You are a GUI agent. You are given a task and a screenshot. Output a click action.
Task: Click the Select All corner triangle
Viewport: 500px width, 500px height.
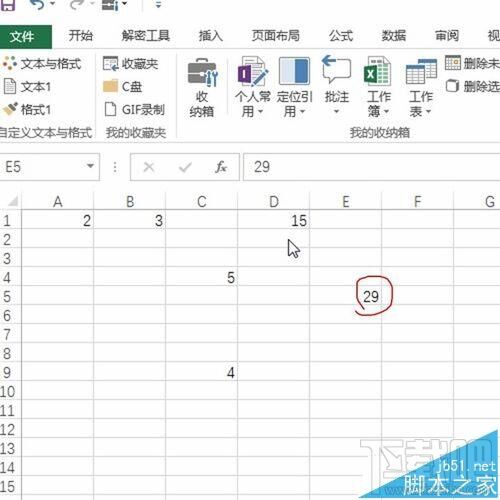12,201
